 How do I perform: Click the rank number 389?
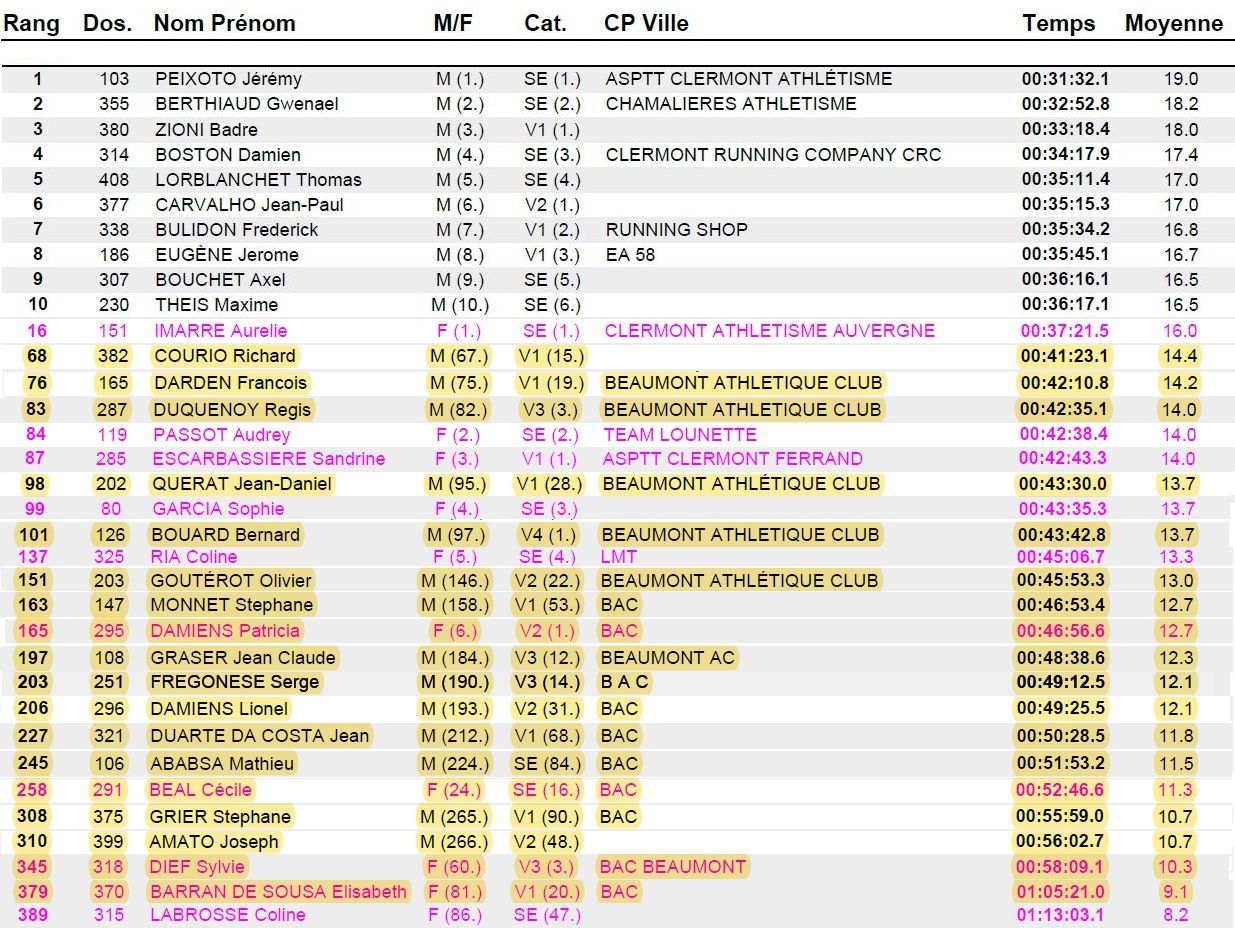click(32, 915)
